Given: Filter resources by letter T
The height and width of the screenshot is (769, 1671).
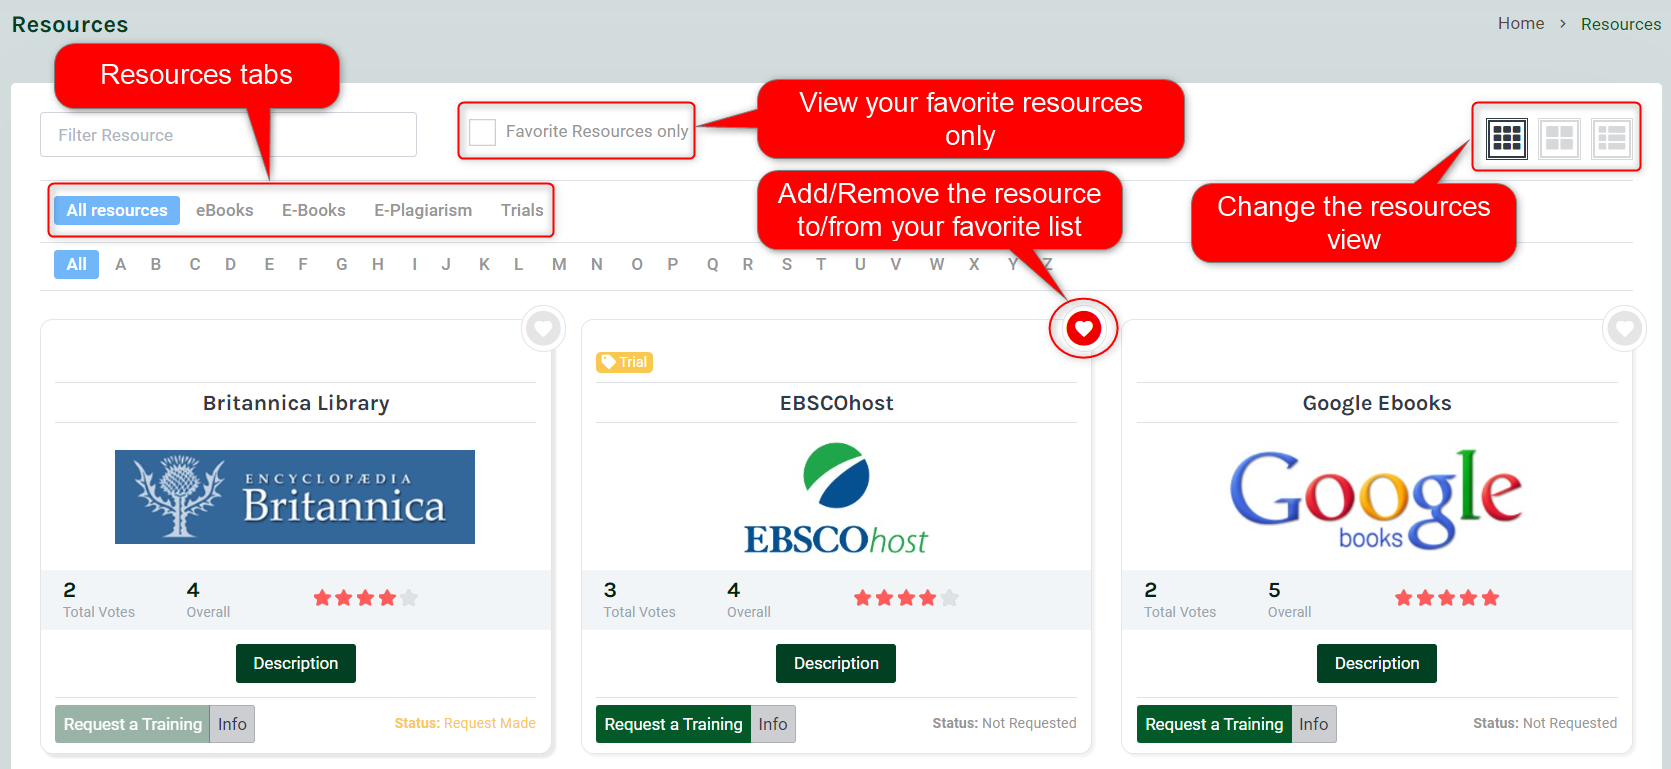Looking at the screenshot, I should click(821, 264).
